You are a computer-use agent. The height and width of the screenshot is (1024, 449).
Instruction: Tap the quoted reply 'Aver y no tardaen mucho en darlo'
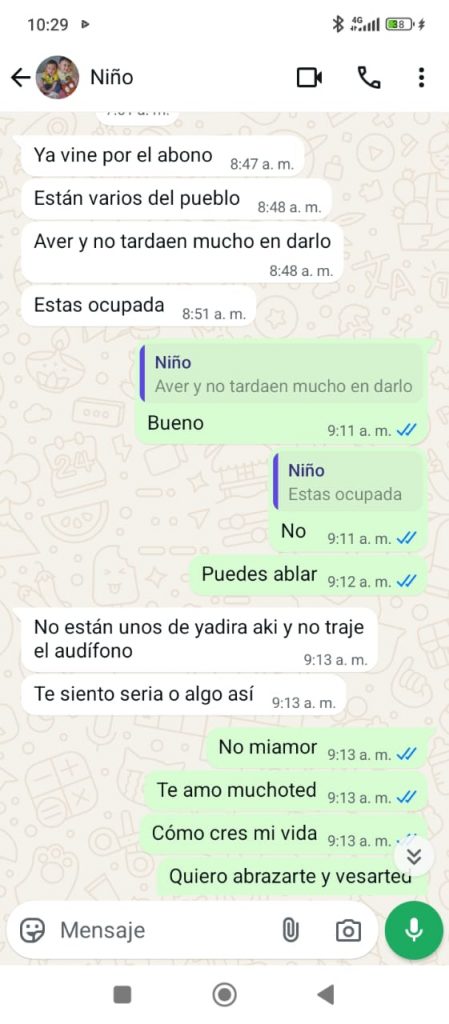[x=281, y=374]
